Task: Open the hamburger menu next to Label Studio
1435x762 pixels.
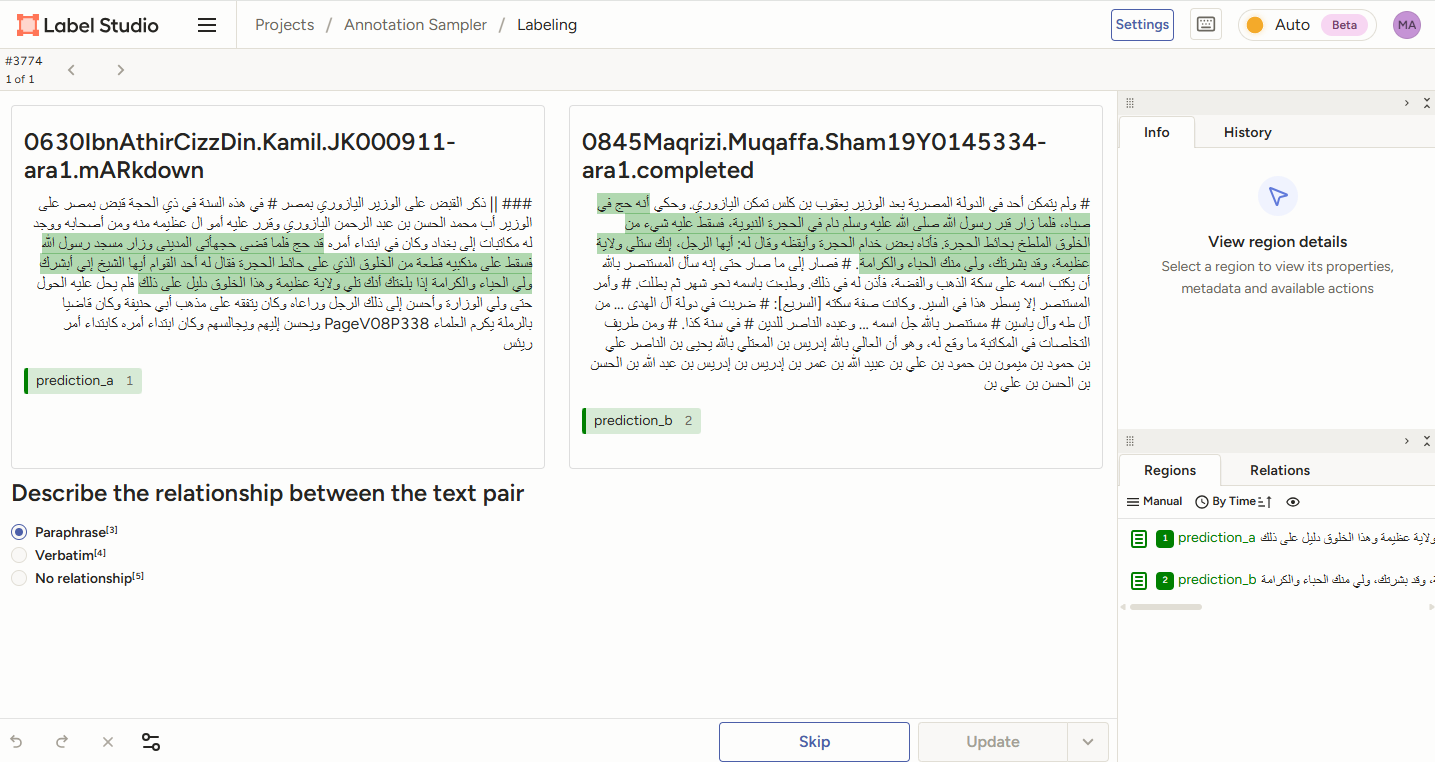Action: pos(207,25)
